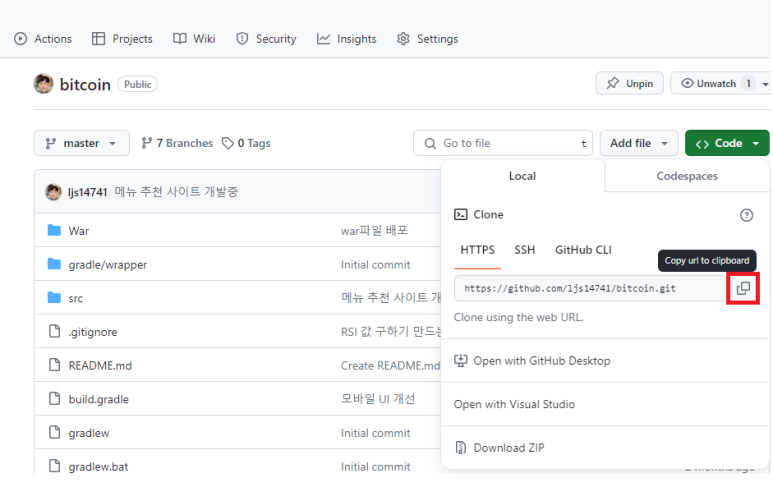The height and width of the screenshot is (487, 773).
Task: Open the gradle/wrapper folder
Action: pos(107,265)
